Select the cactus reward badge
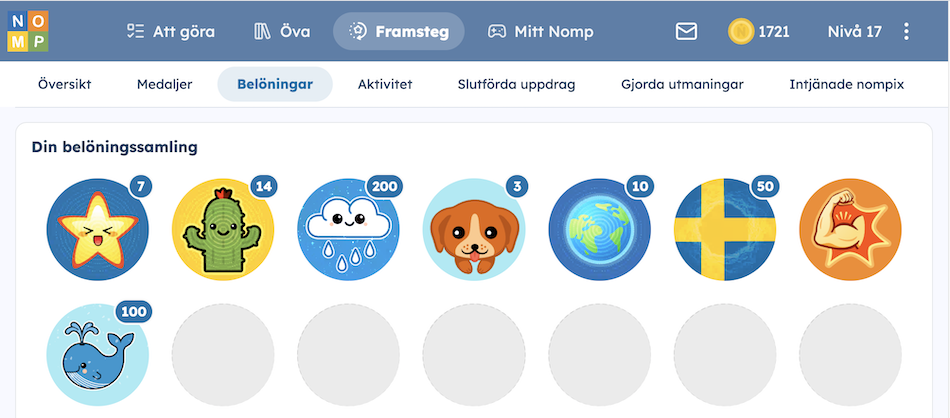Viewport: 950px width, 418px height. click(x=223, y=229)
